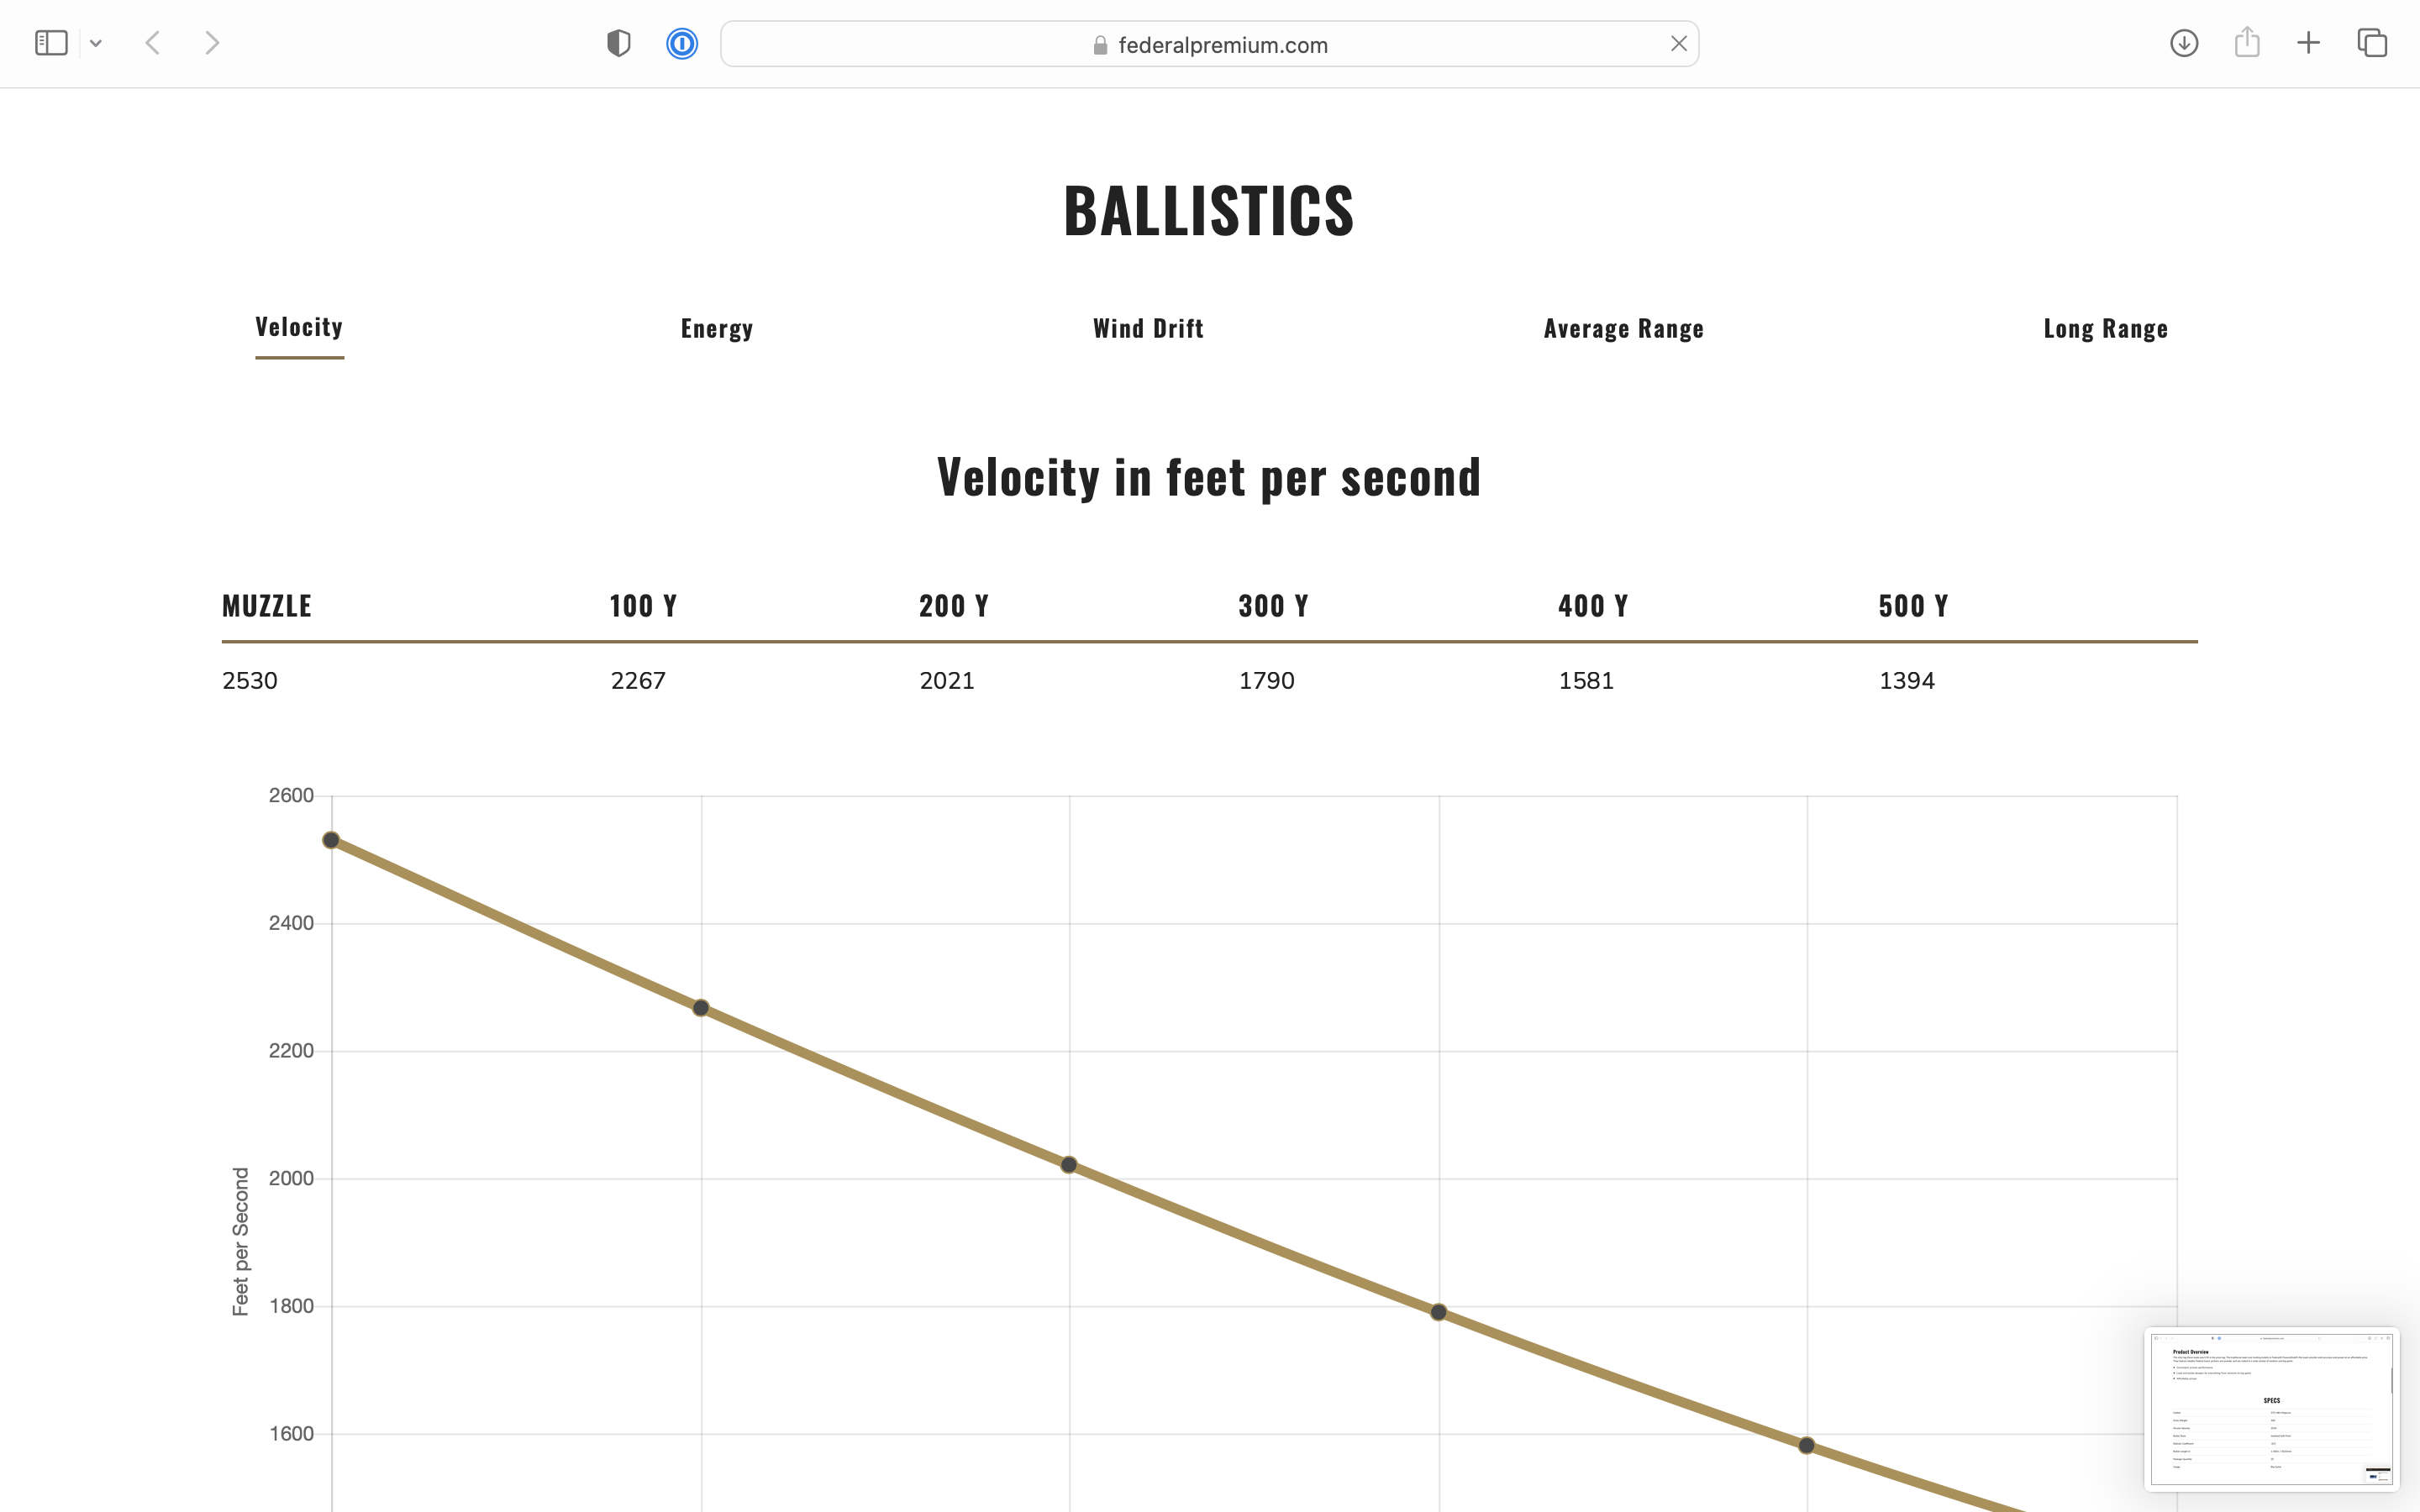The image size is (2420, 1512).
Task: Click the muzzle velocity data point on chart
Action: click(331, 840)
